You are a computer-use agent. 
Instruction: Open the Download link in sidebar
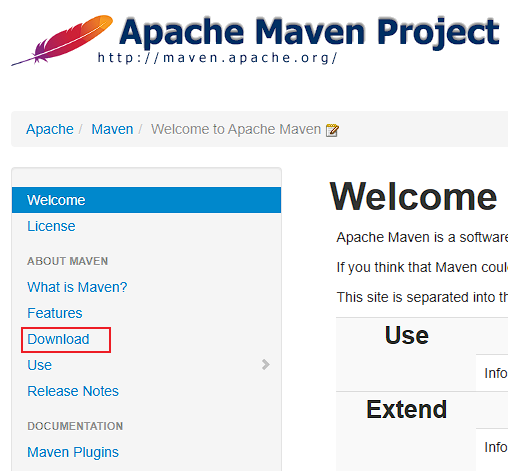pyautogui.click(x=58, y=339)
